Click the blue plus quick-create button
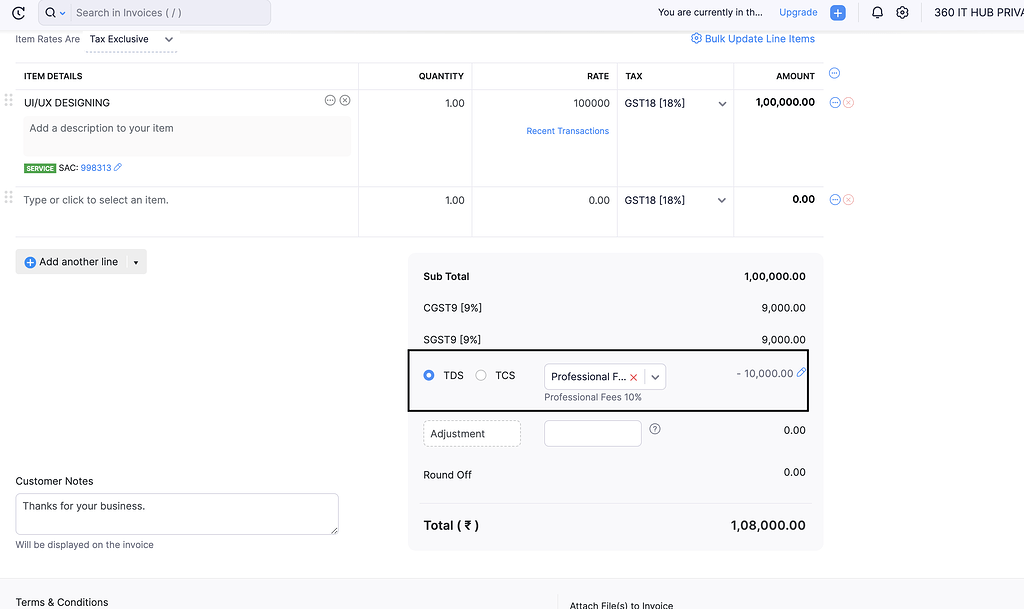The height and width of the screenshot is (609, 1024). coord(837,12)
